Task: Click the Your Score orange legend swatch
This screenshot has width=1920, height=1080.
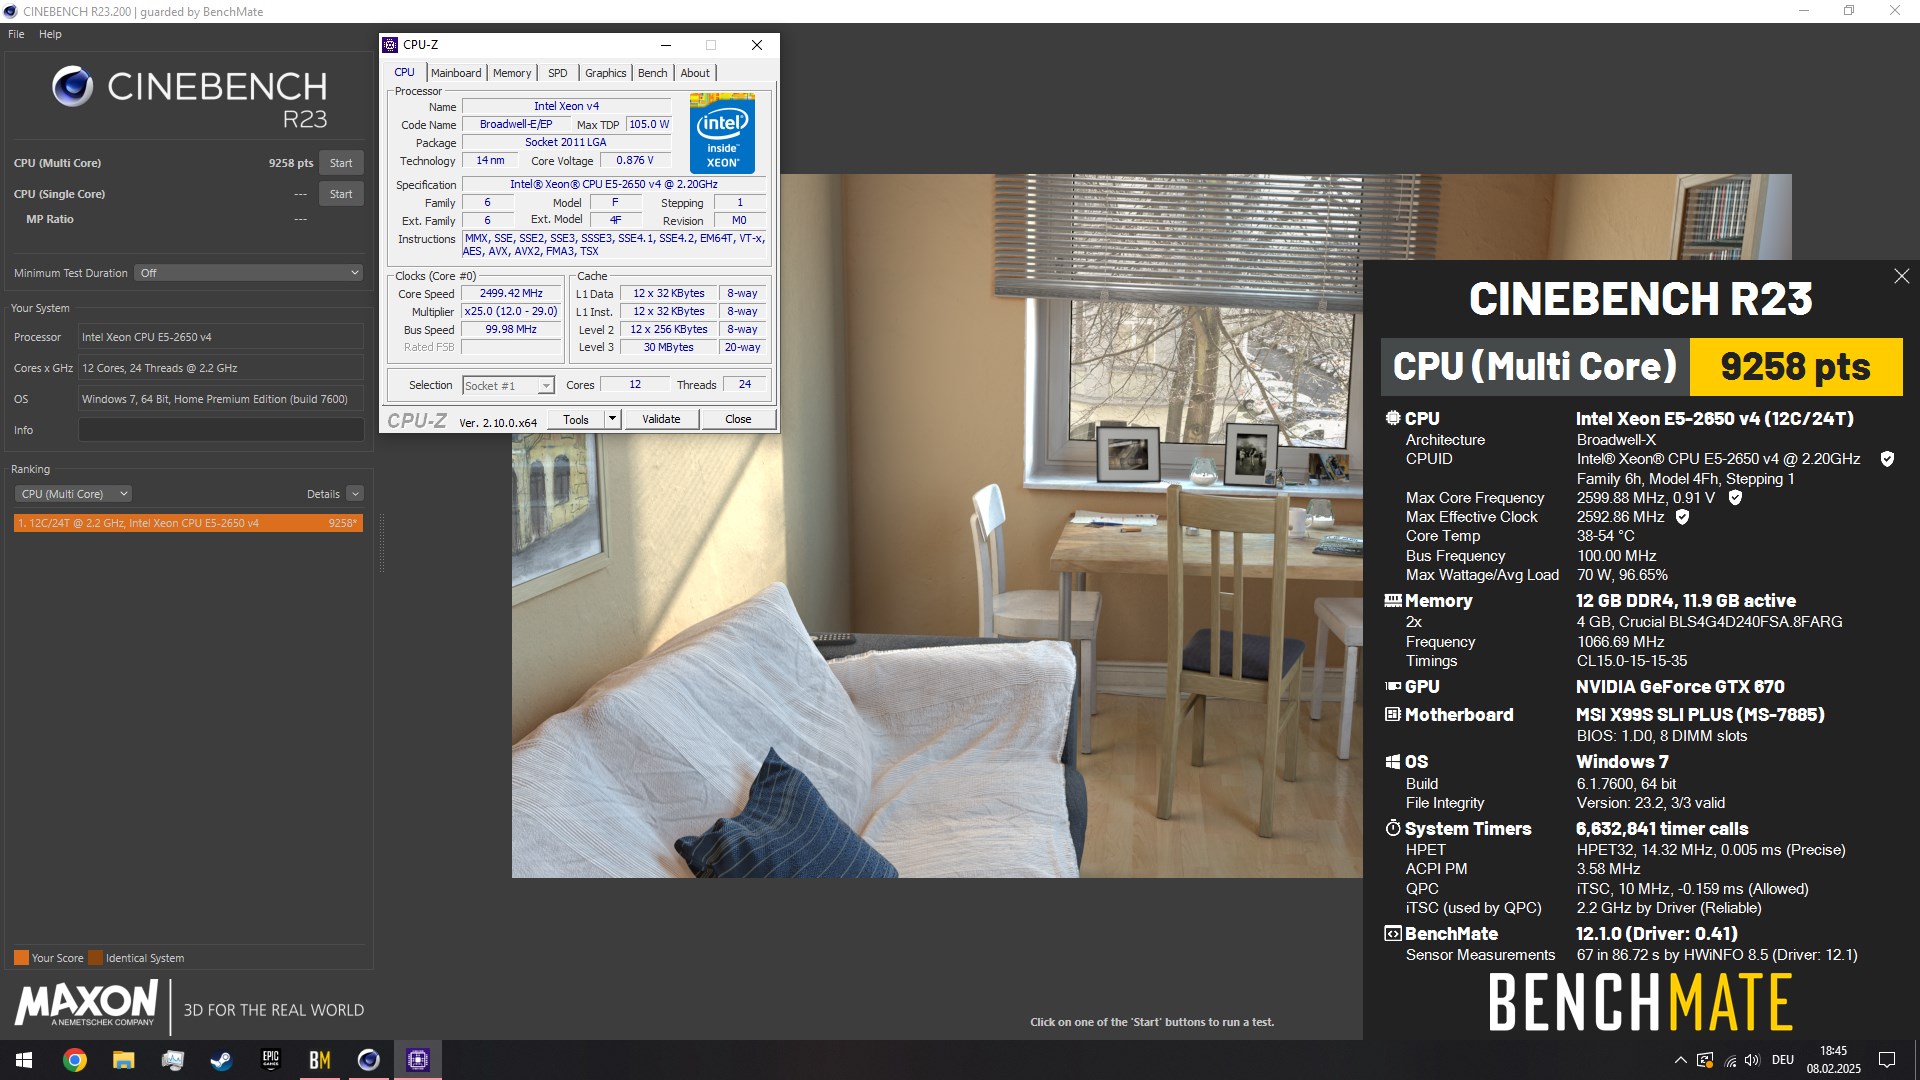Action: (21, 958)
